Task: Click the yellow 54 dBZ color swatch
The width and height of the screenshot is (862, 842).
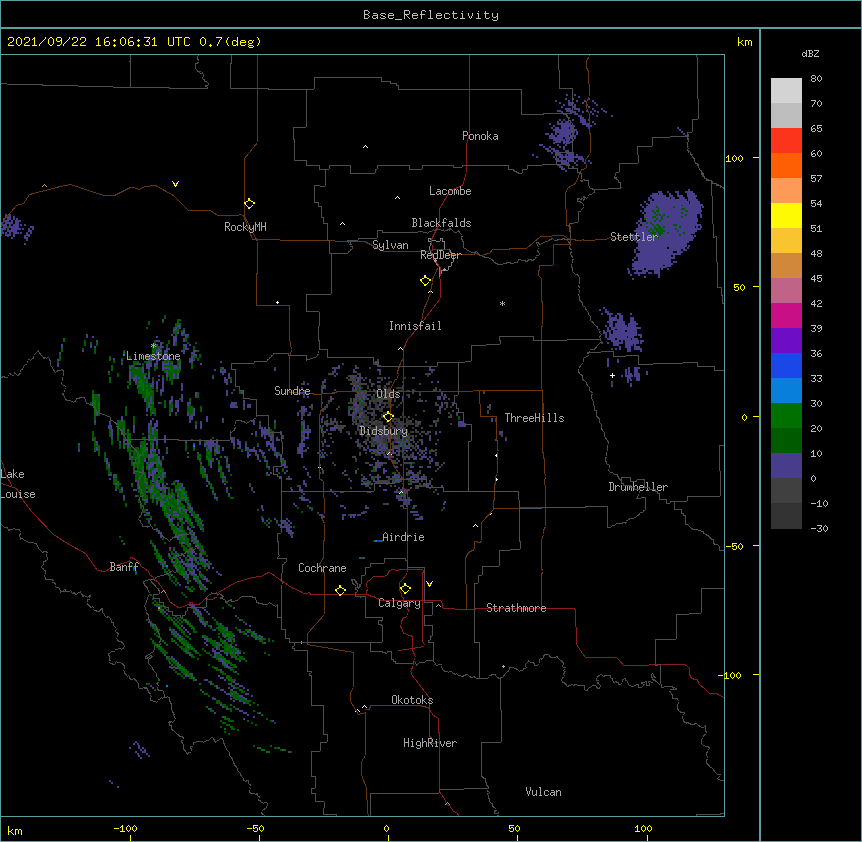Action: pos(786,215)
